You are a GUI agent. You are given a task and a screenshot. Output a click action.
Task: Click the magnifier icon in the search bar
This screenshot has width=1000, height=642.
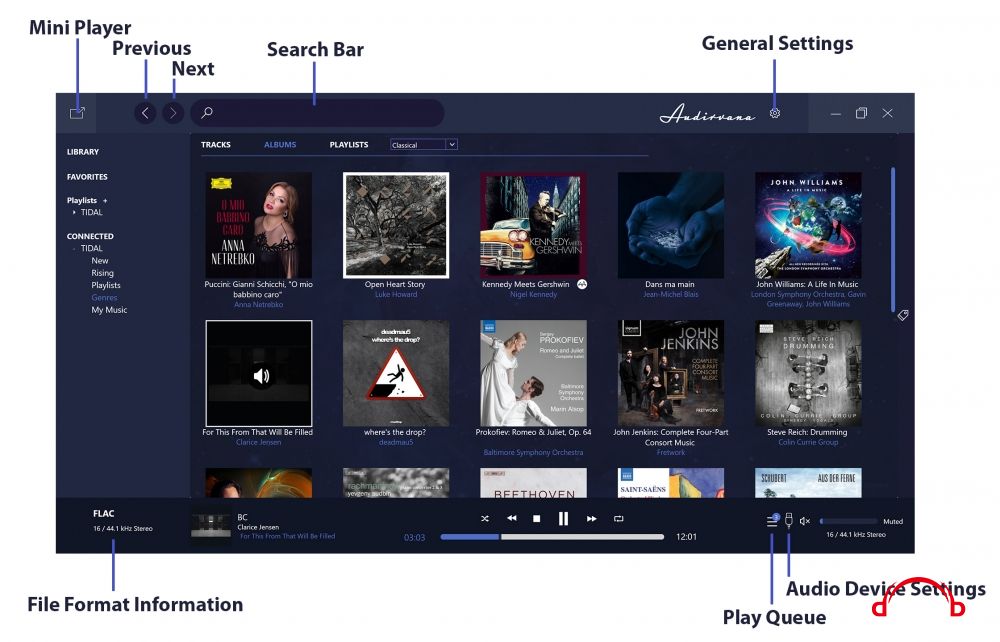tap(207, 113)
